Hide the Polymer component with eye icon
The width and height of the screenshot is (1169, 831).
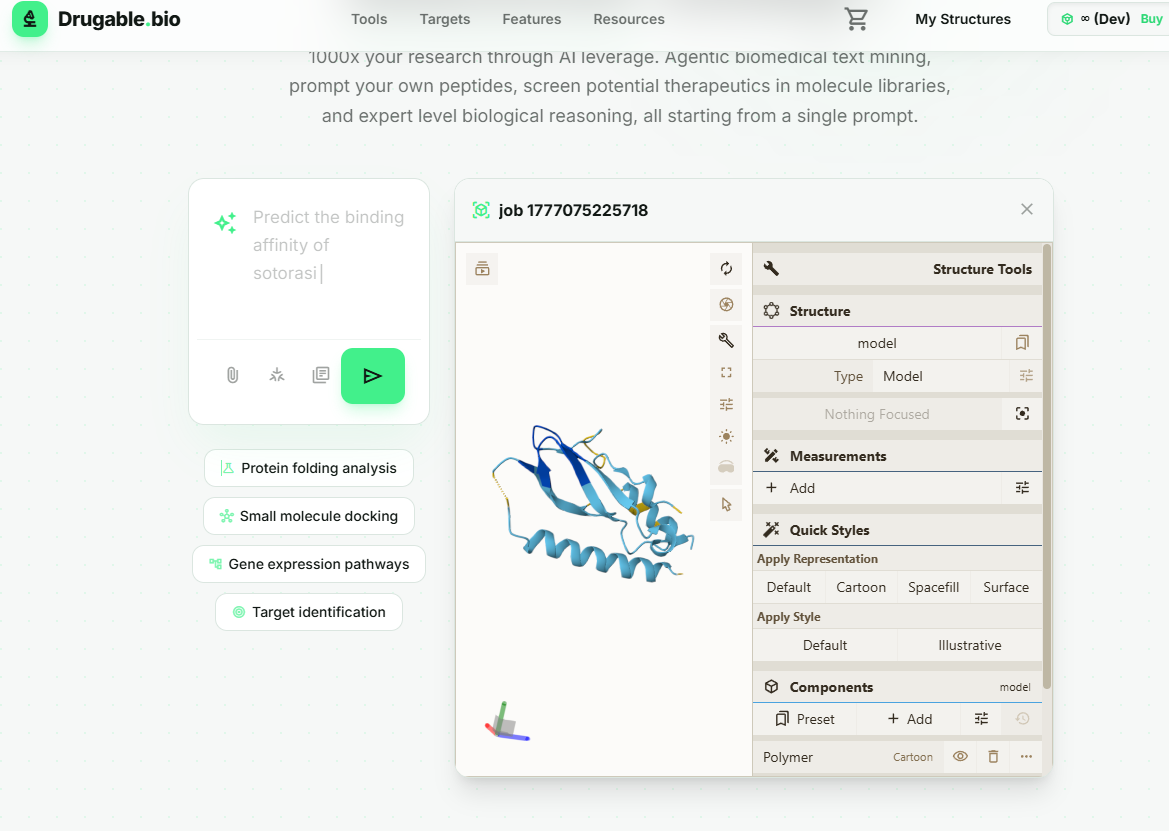[x=960, y=757]
